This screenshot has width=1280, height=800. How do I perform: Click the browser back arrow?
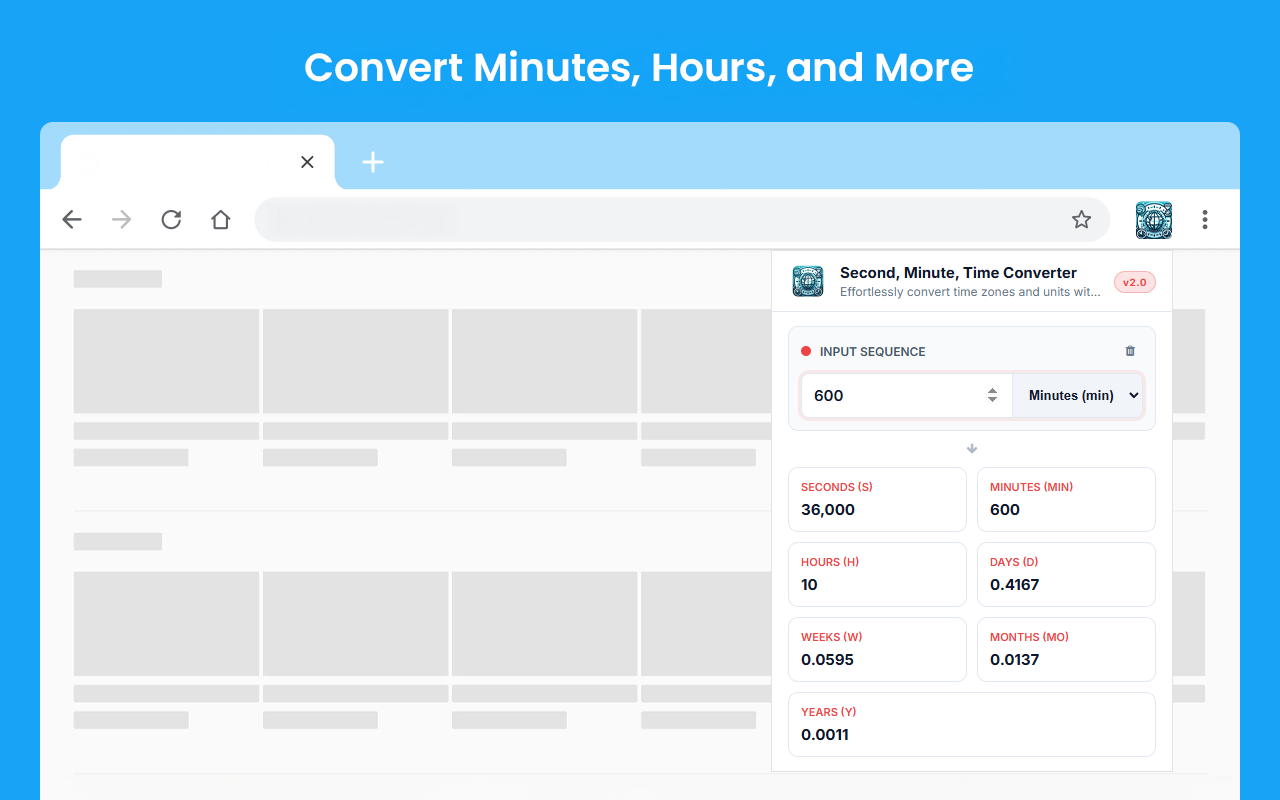tap(72, 220)
